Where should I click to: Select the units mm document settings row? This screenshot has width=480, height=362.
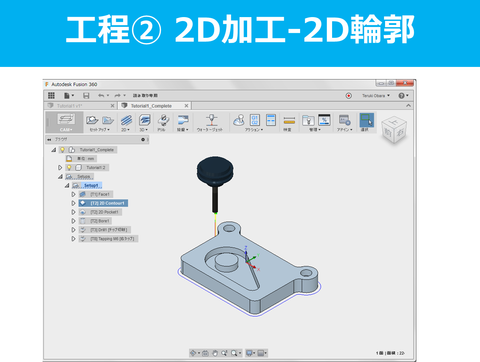pyautogui.click(x=81, y=159)
